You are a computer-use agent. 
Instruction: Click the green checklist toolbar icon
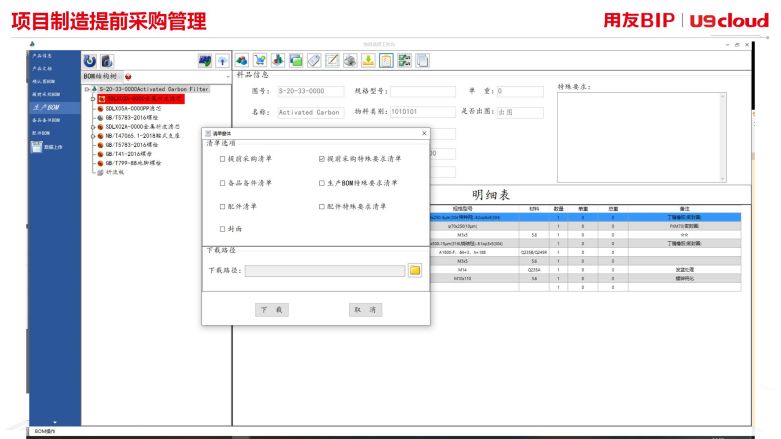404,61
